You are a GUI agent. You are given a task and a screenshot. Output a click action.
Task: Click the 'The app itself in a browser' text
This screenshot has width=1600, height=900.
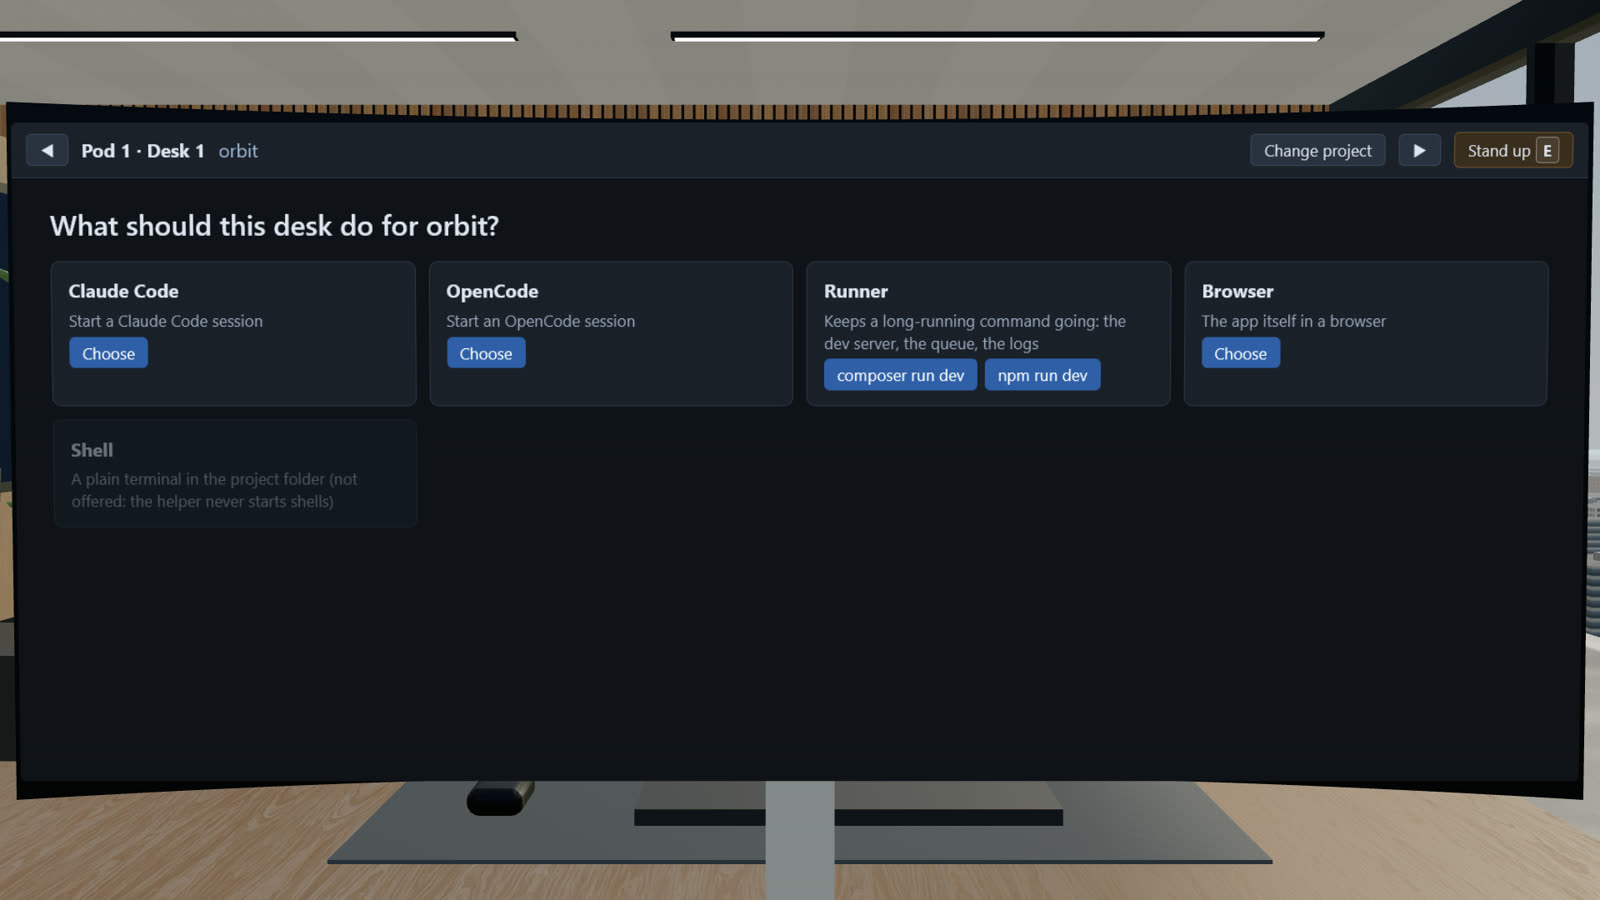pyautogui.click(x=1294, y=321)
